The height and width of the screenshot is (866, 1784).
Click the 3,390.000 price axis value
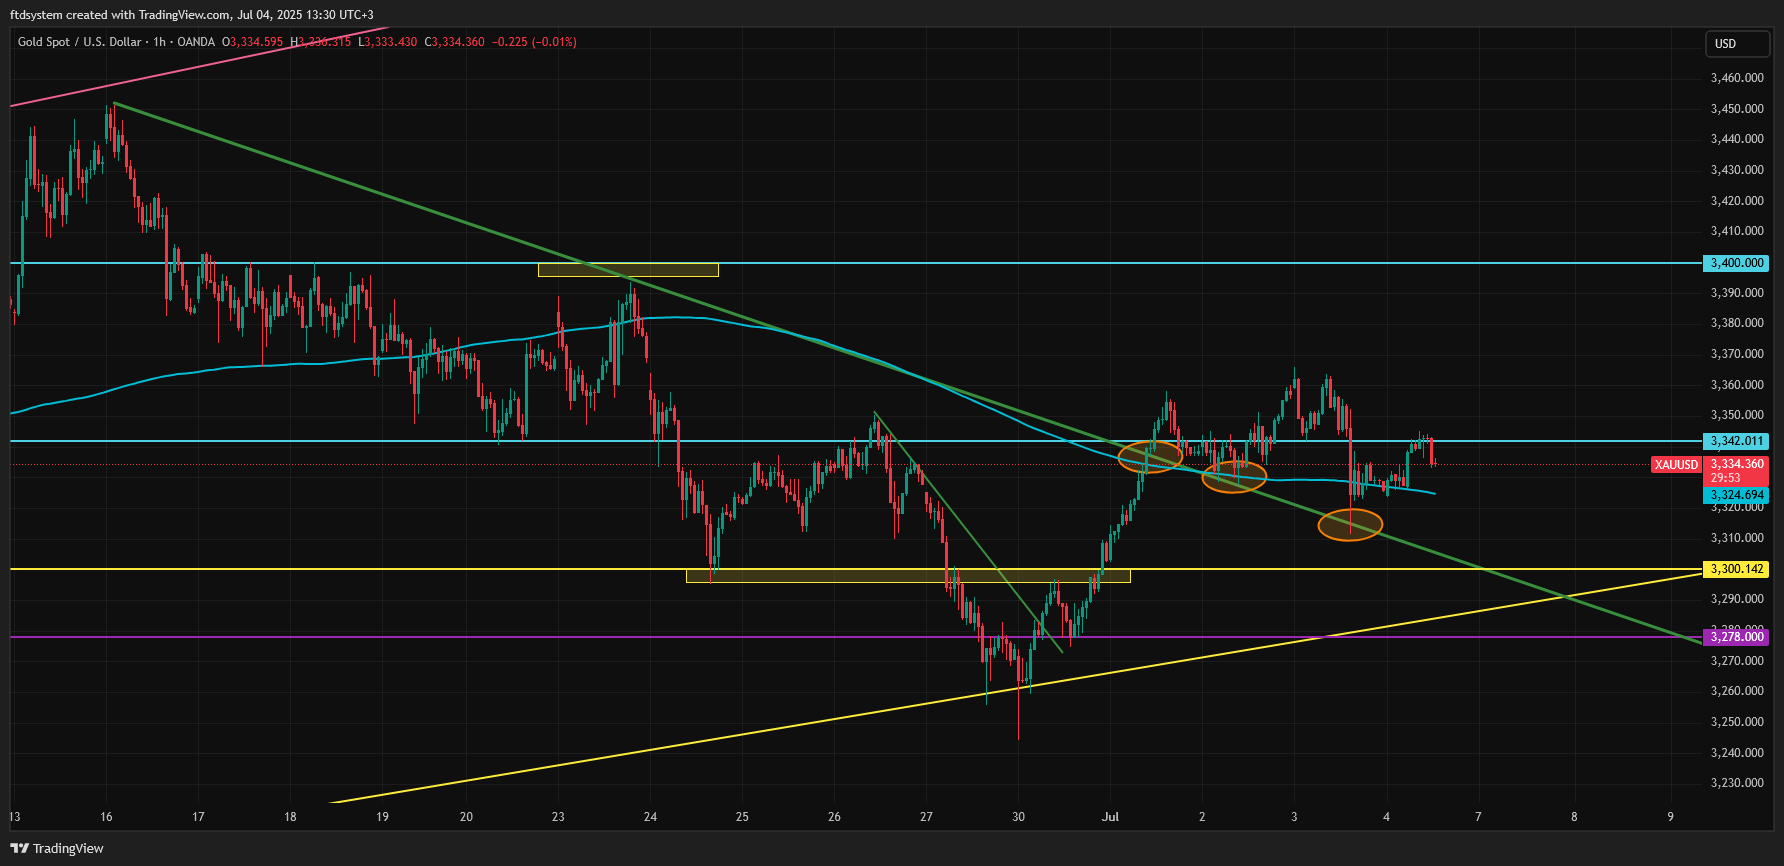pyautogui.click(x=1737, y=293)
